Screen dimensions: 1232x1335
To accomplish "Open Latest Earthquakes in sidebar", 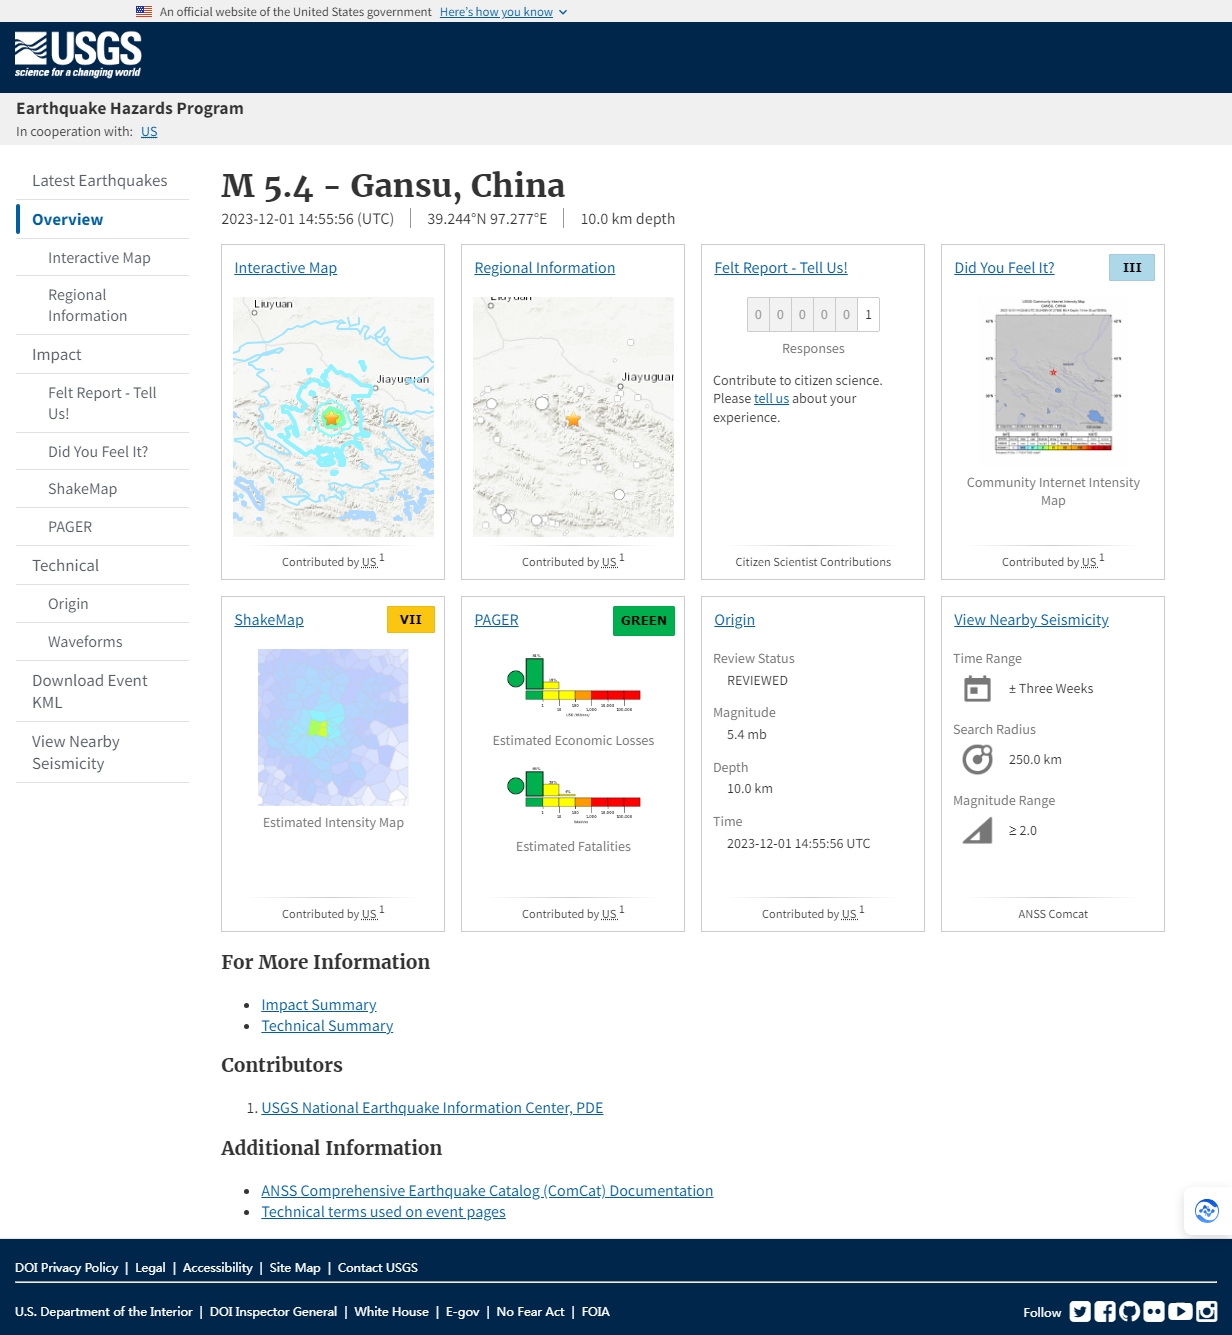I will (x=100, y=180).
